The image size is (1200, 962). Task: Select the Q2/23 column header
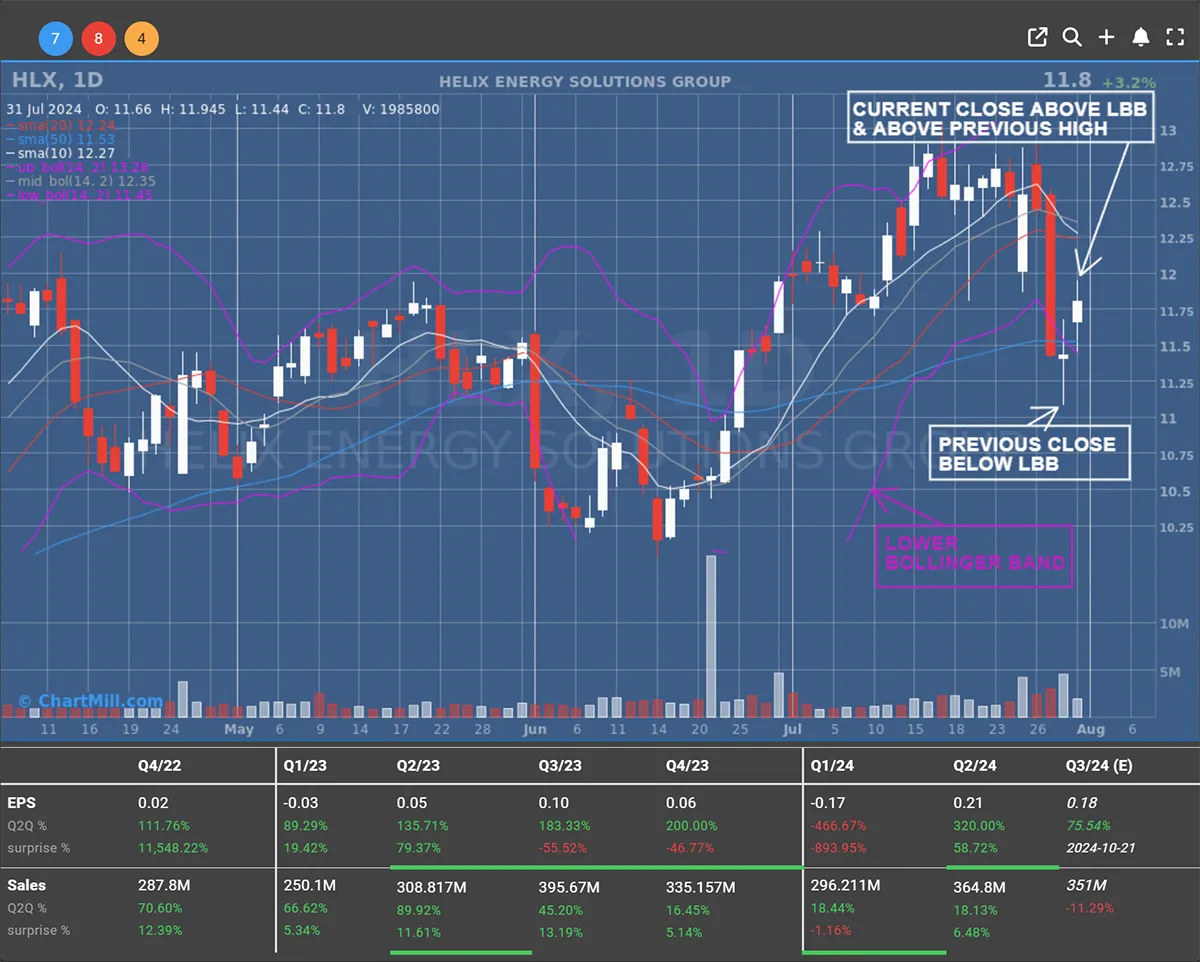pyautogui.click(x=419, y=766)
